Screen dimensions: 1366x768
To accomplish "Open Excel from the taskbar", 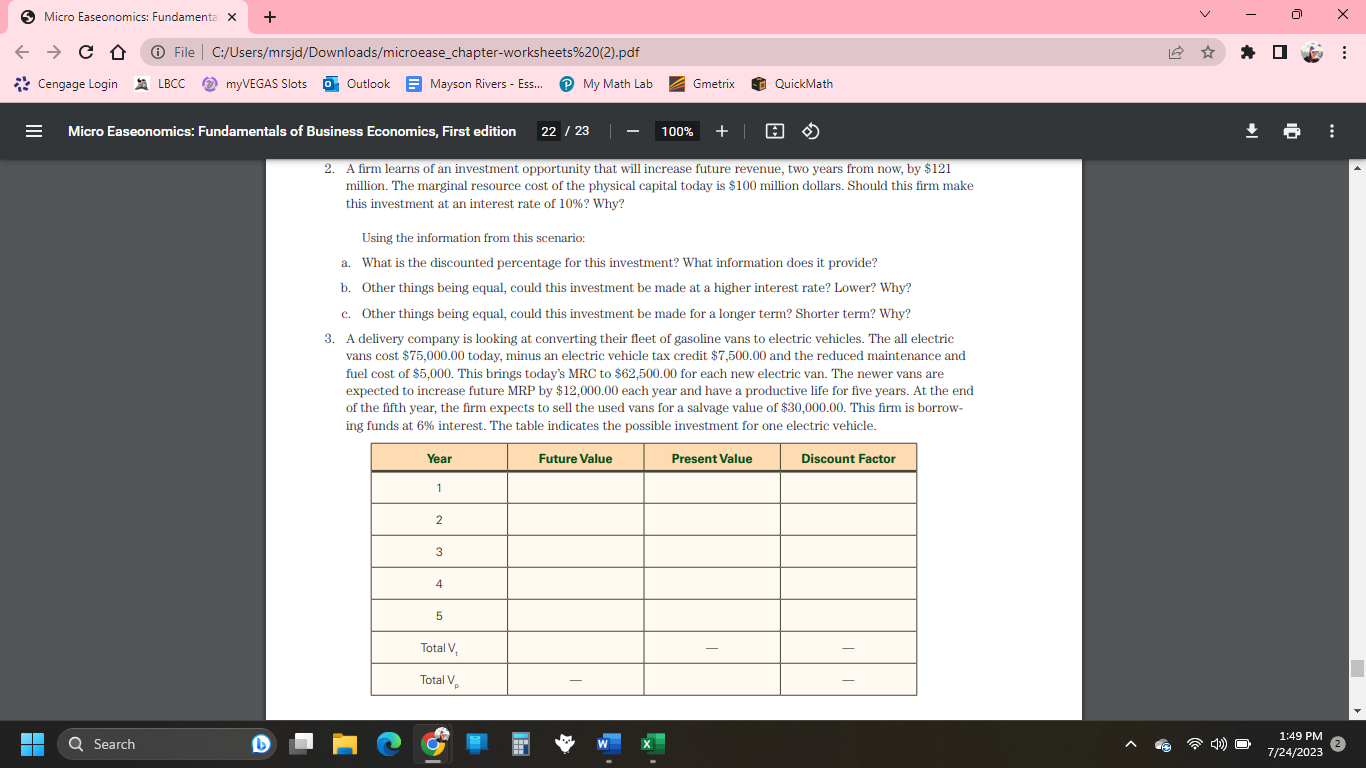I will (652, 744).
